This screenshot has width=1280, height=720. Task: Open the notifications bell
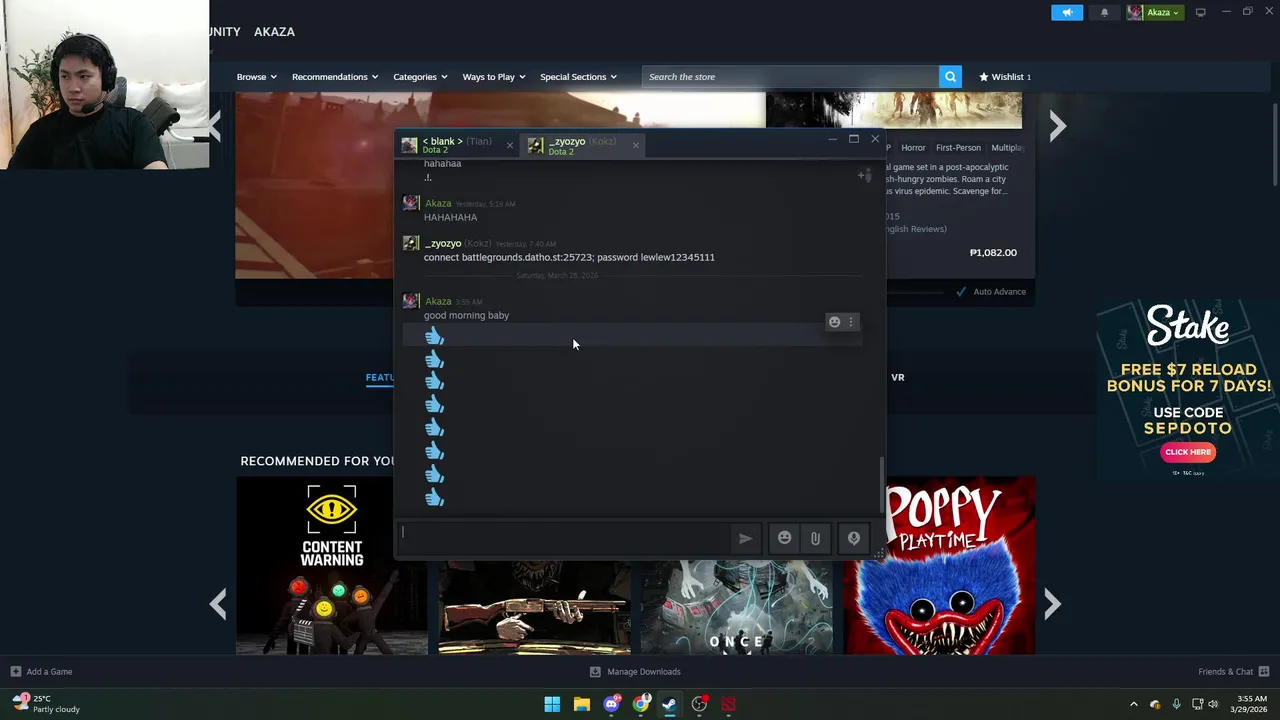pyautogui.click(x=1104, y=12)
